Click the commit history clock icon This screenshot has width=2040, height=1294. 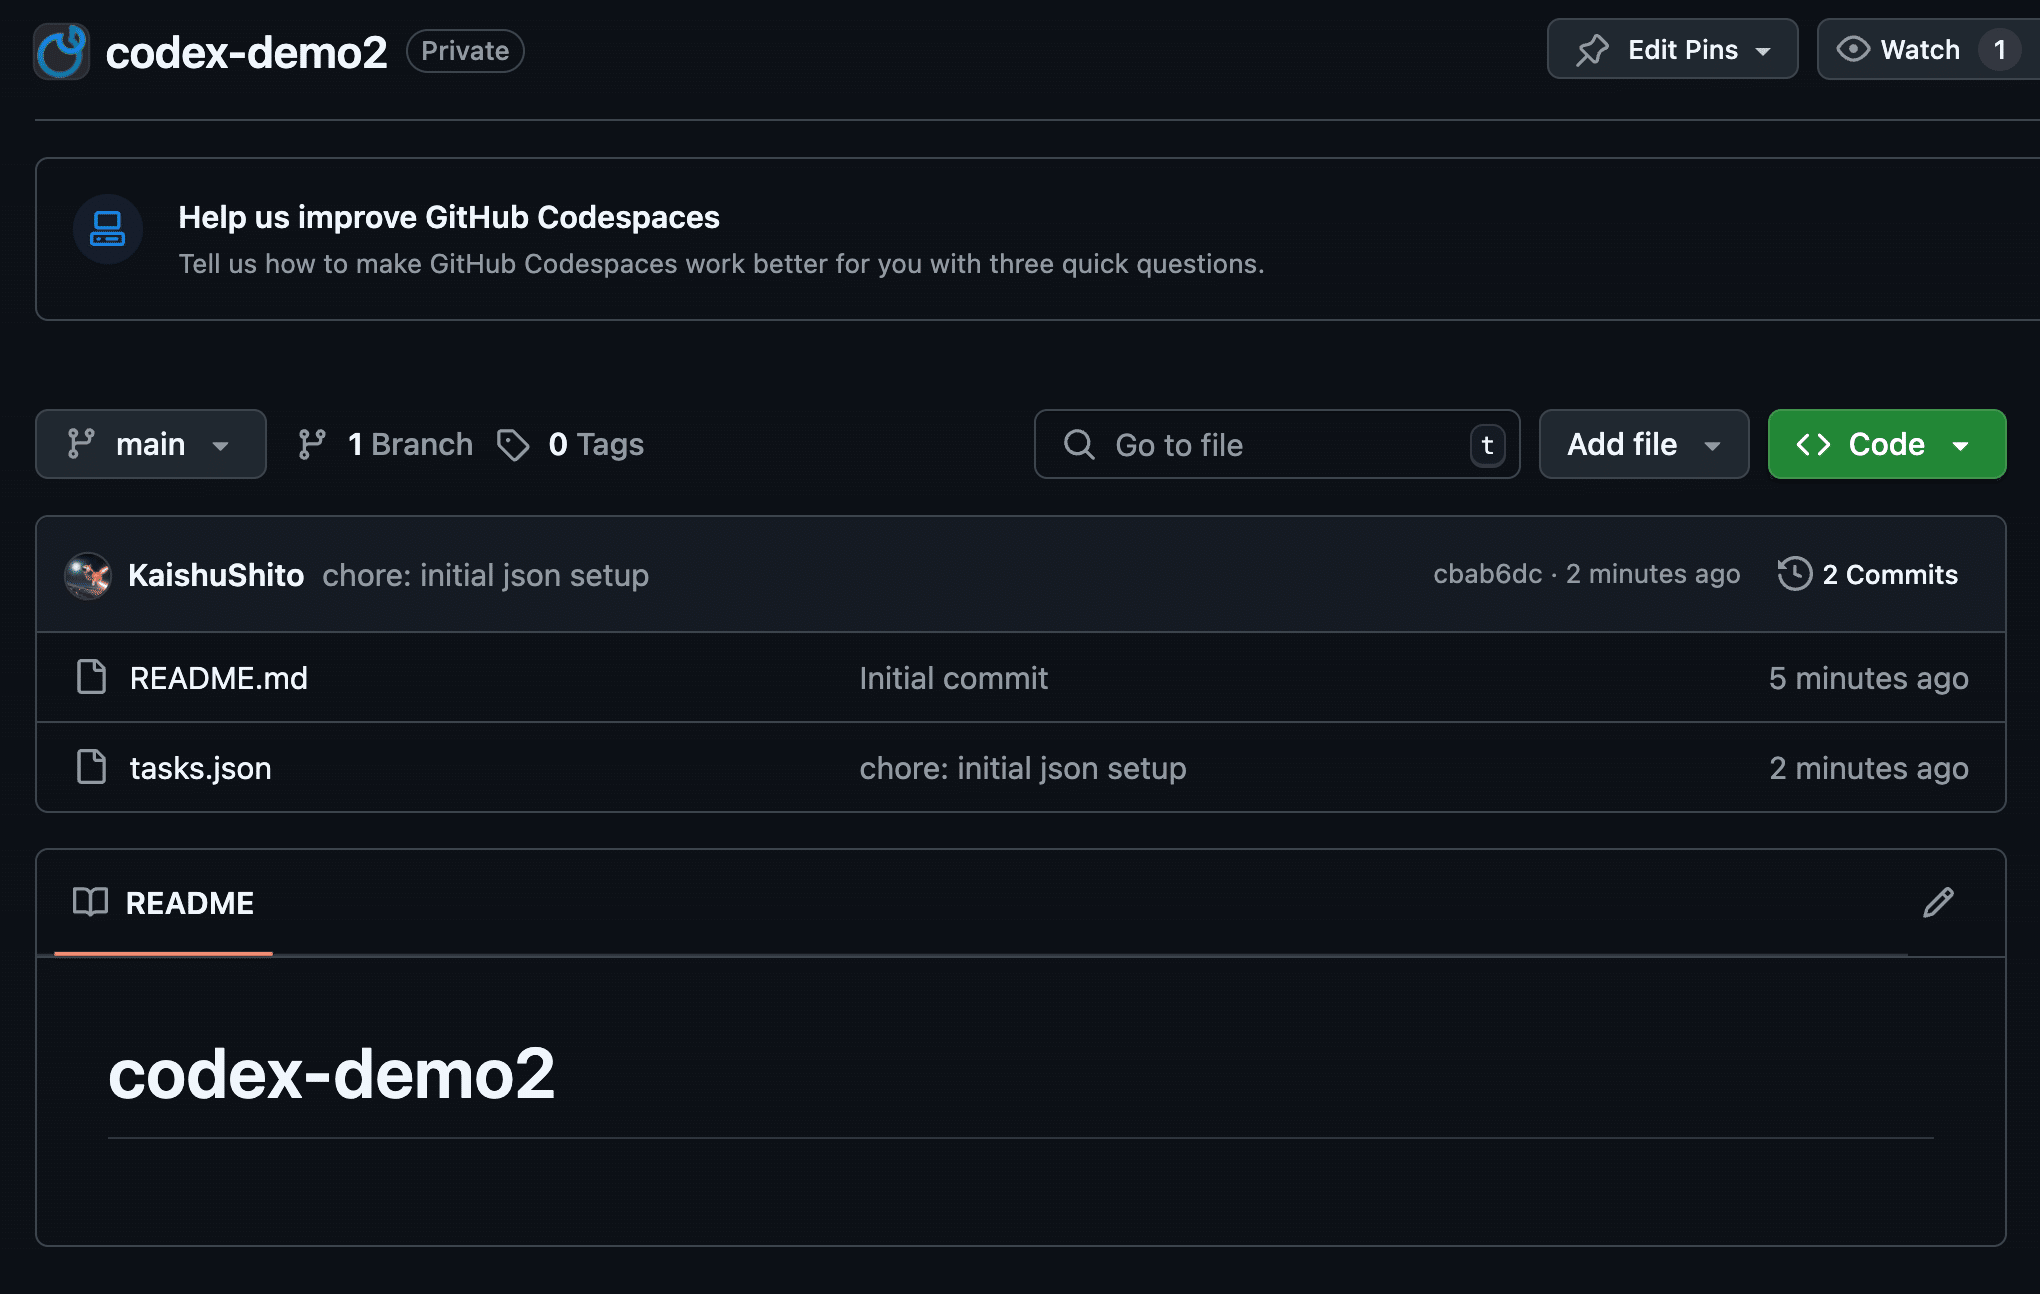pyautogui.click(x=1794, y=574)
